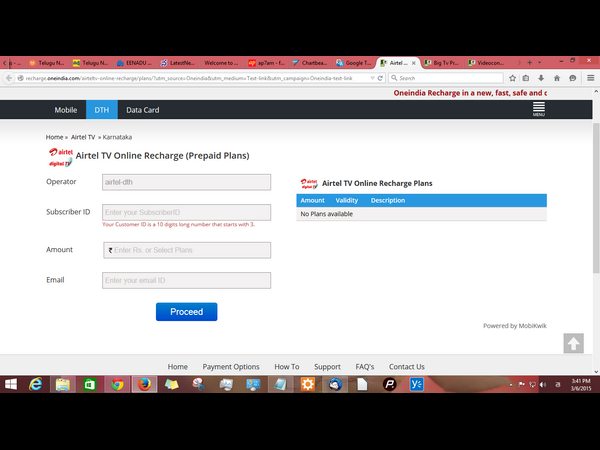The image size is (600, 450).
Task: Open the Payment Options footer link
Action: [231, 366]
